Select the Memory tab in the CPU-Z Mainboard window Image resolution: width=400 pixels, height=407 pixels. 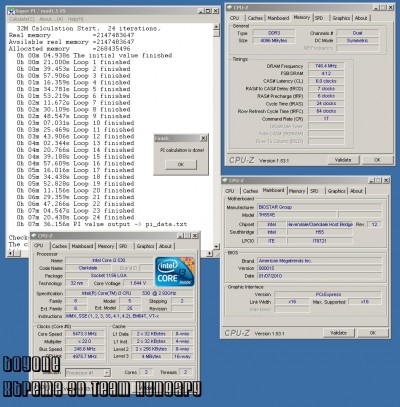point(297,191)
